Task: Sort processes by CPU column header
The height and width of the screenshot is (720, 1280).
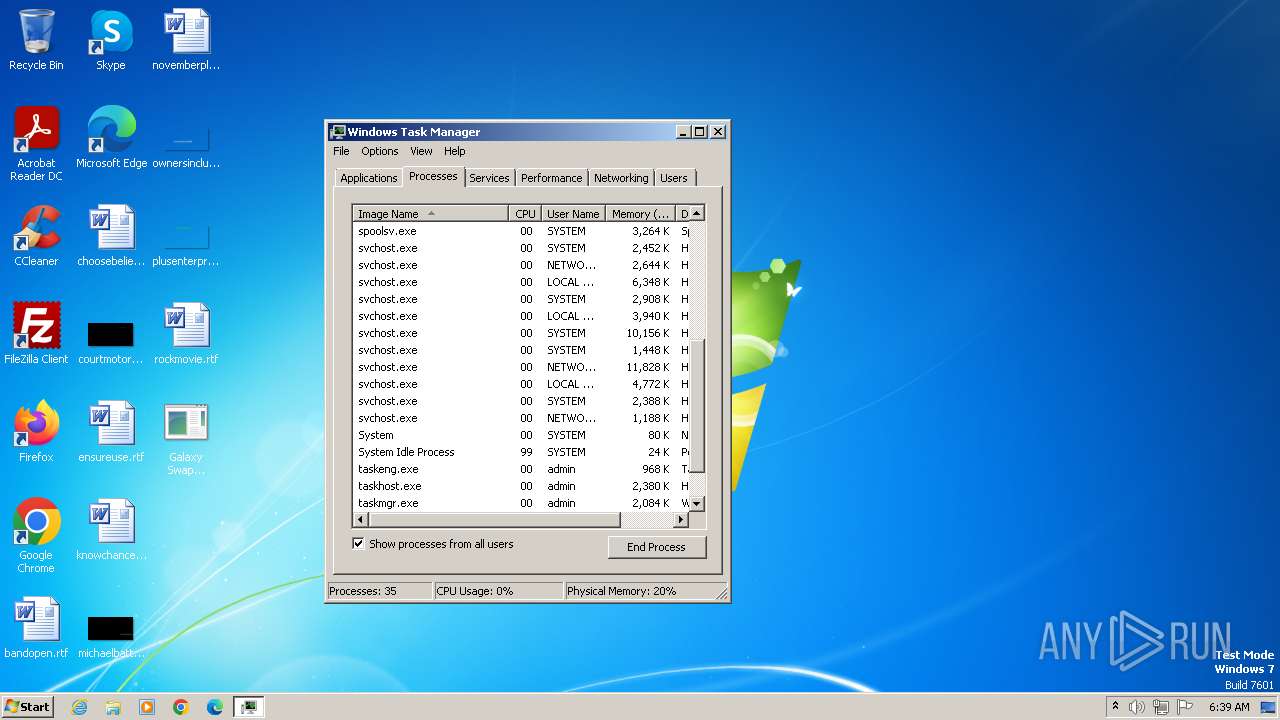Action: pyautogui.click(x=525, y=213)
